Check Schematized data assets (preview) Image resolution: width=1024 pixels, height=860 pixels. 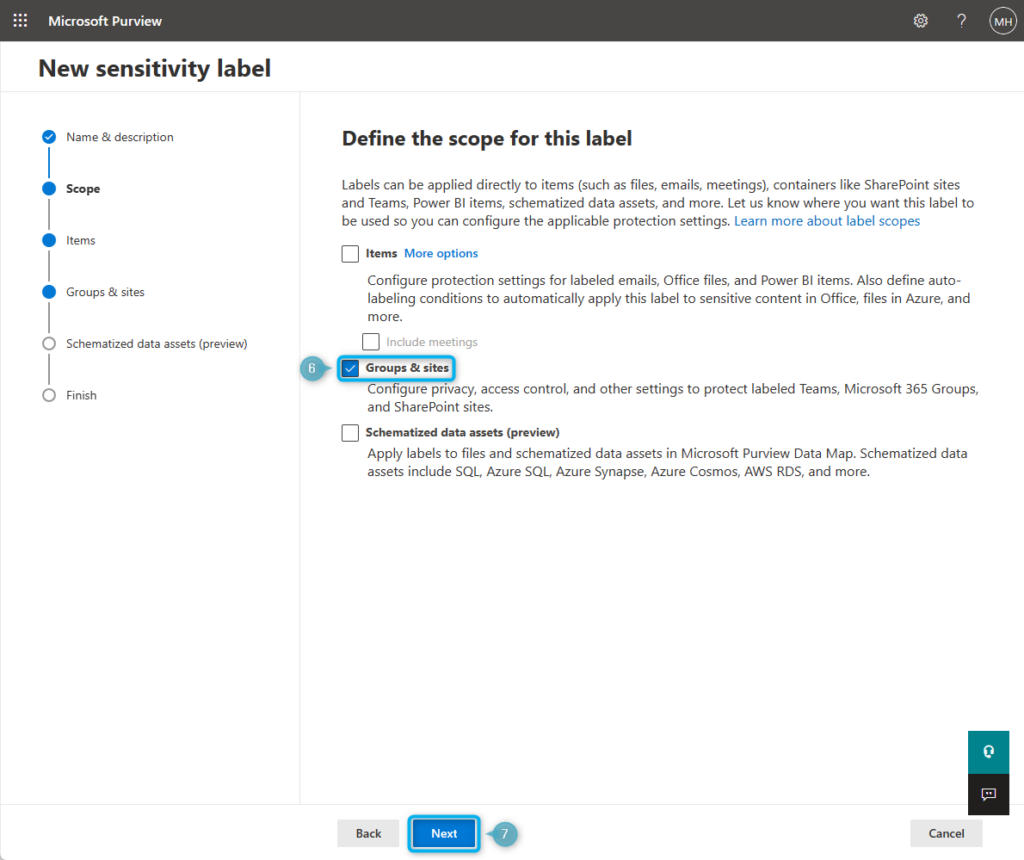(350, 432)
